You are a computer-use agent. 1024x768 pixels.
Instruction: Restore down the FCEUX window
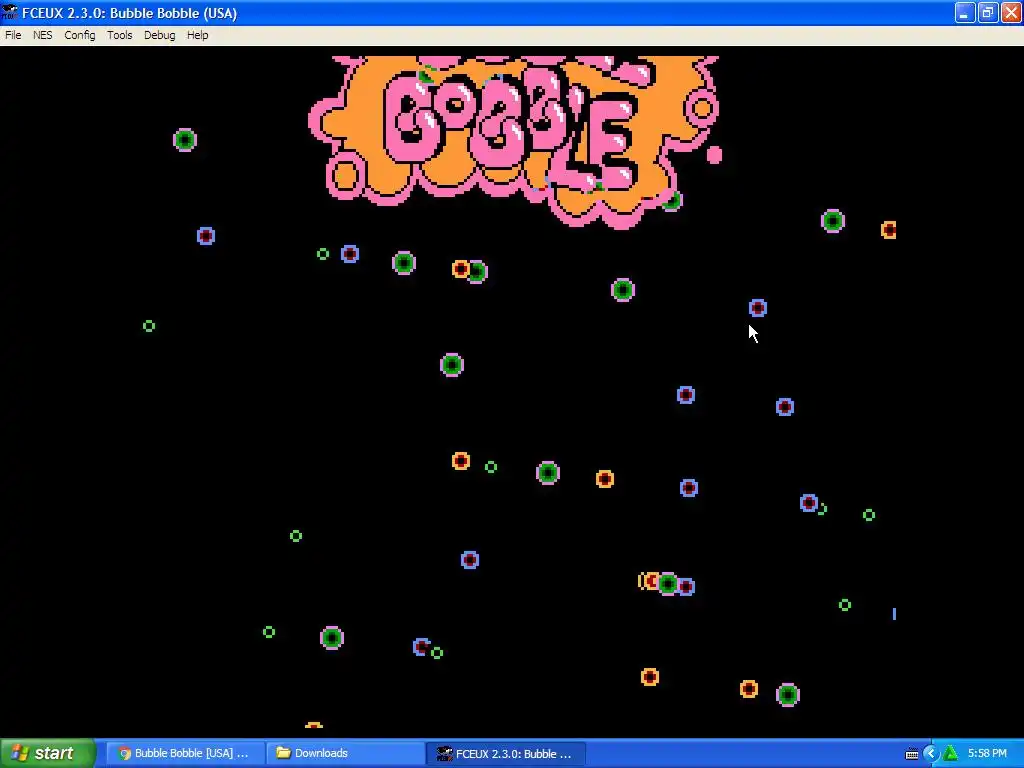point(988,12)
